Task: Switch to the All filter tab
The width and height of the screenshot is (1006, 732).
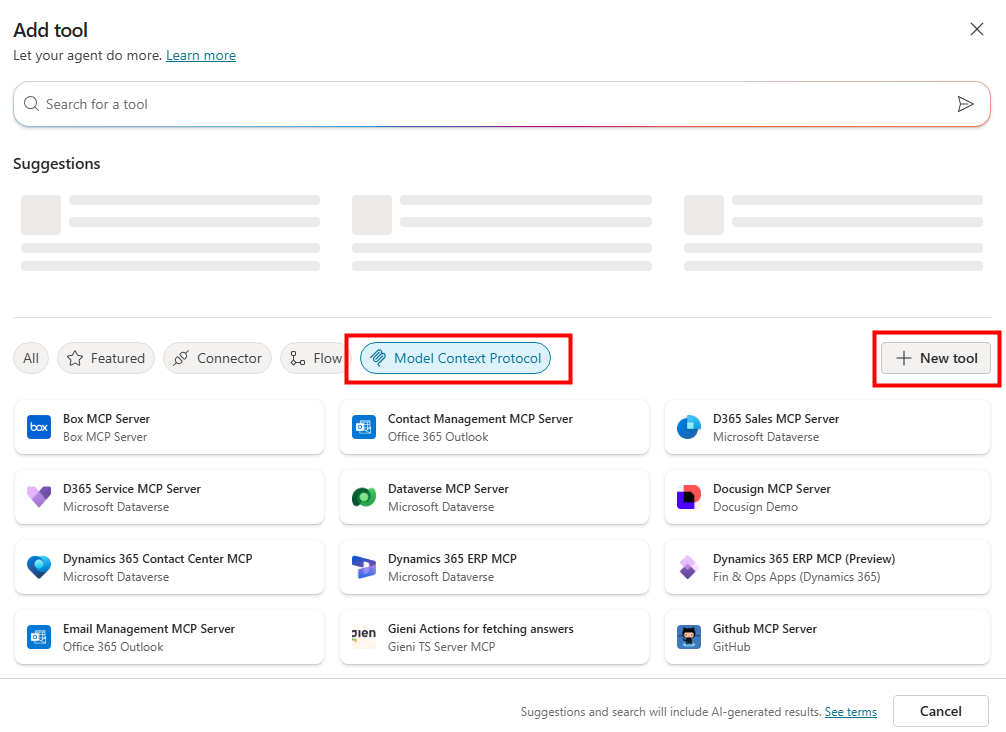Action: click(31, 358)
